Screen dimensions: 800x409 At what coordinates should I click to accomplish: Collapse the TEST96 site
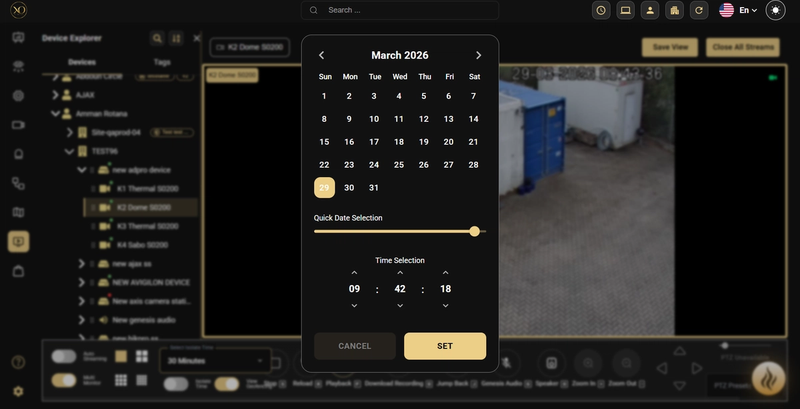(x=70, y=151)
